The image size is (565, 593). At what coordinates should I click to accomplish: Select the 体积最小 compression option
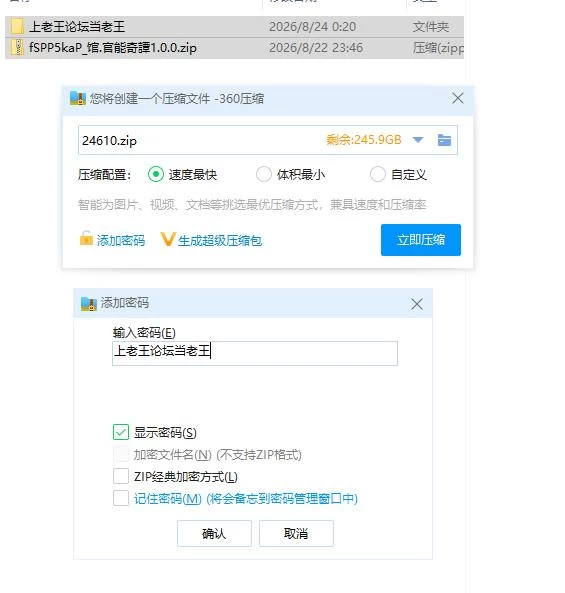coord(264,174)
